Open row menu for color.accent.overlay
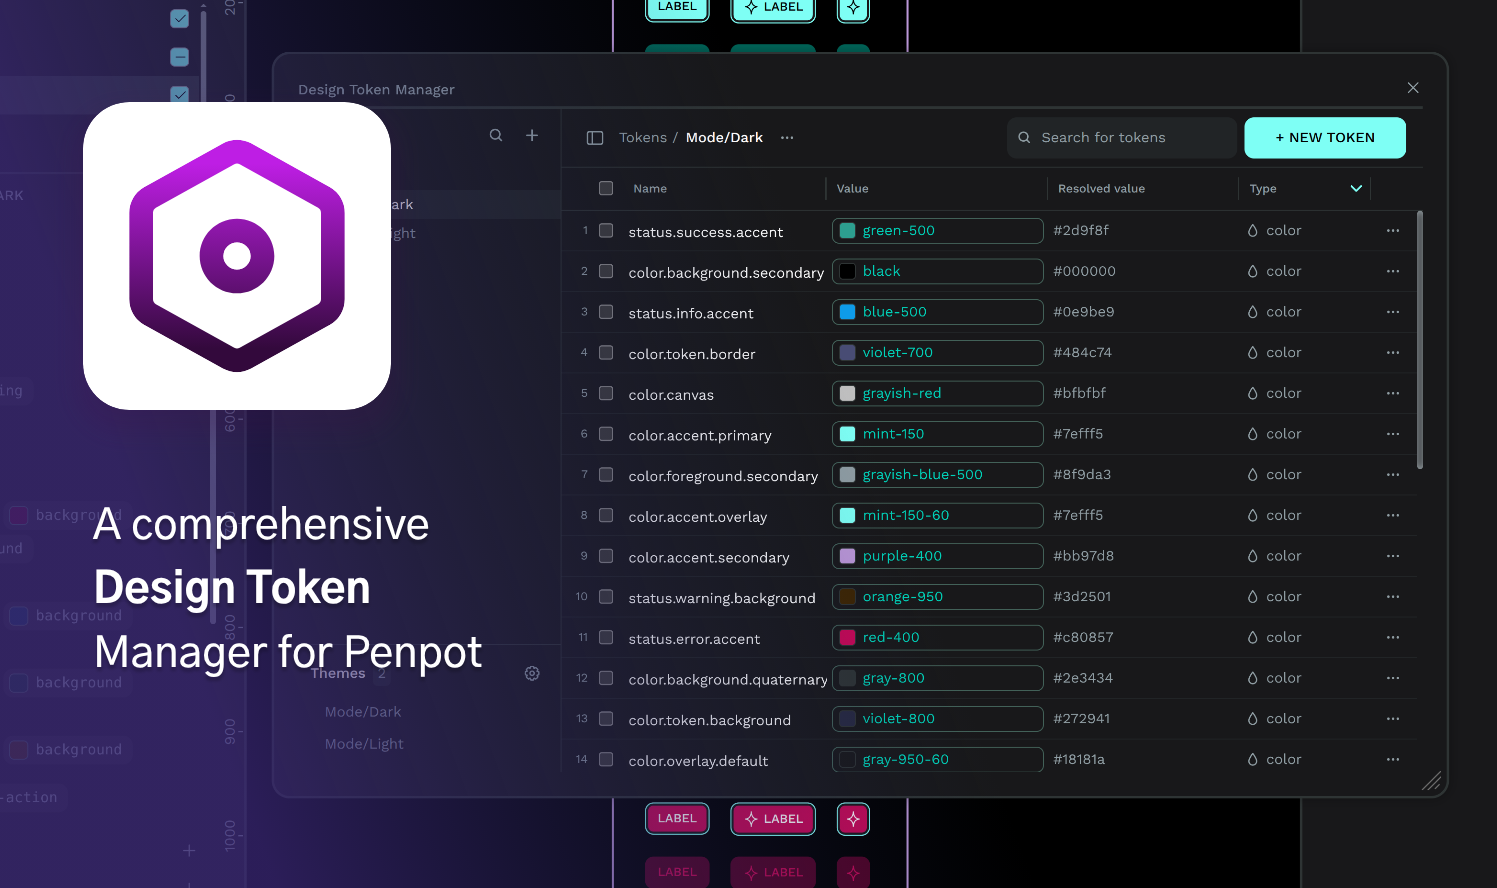This screenshot has height=888, width=1497. (x=1393, y=516)
